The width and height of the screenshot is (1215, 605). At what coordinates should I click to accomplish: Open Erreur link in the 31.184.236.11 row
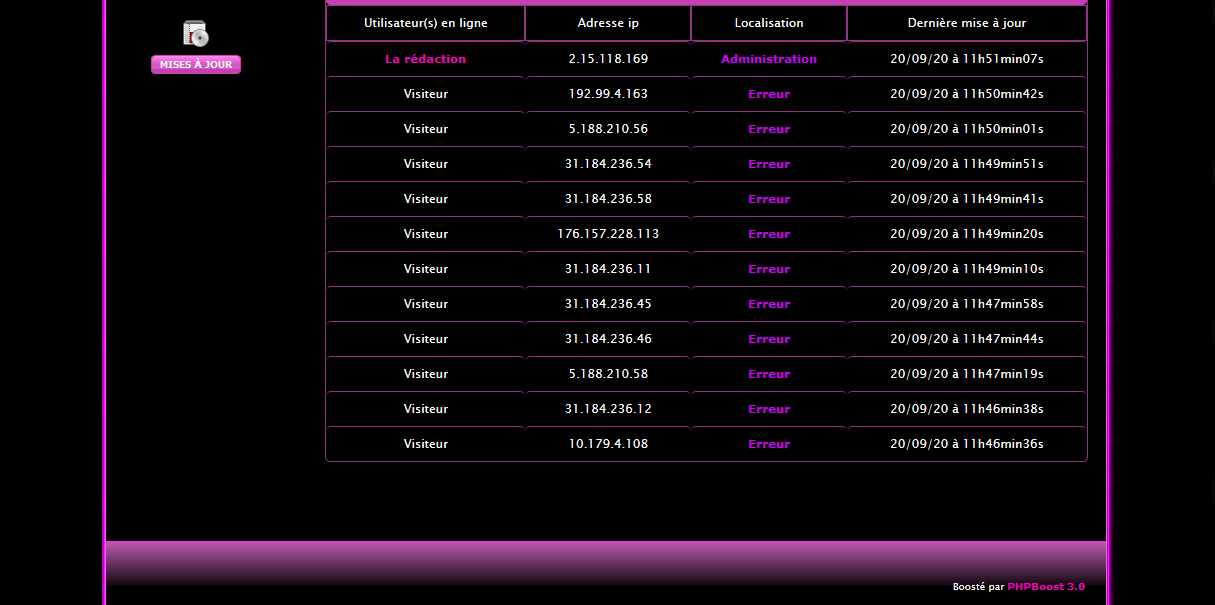(768, 269)
